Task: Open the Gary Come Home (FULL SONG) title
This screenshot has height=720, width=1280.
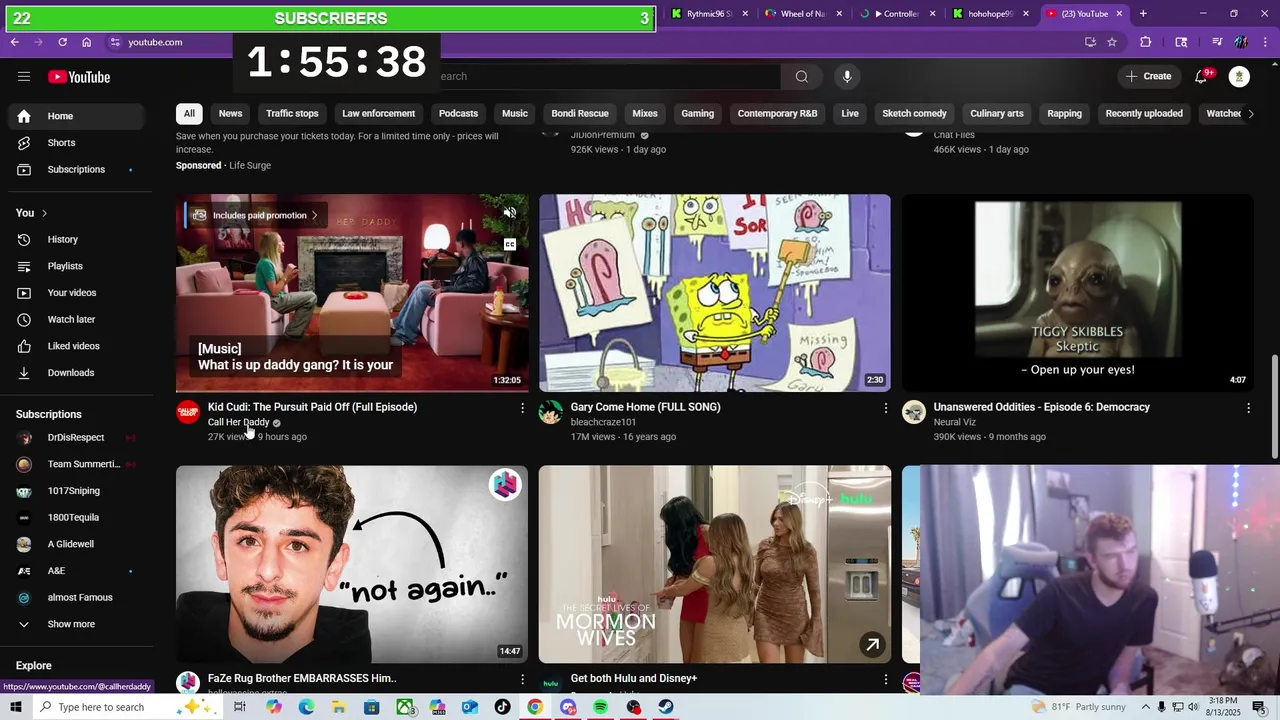Action: tap(645, 407)
